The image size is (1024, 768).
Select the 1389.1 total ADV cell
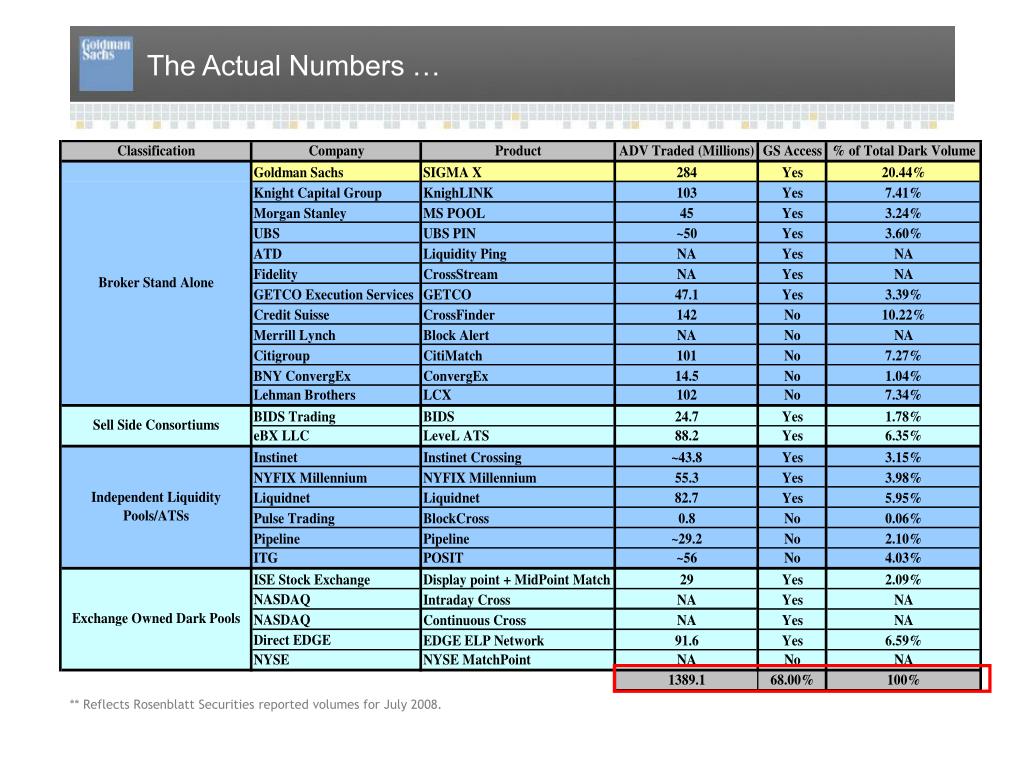(686, 680)
